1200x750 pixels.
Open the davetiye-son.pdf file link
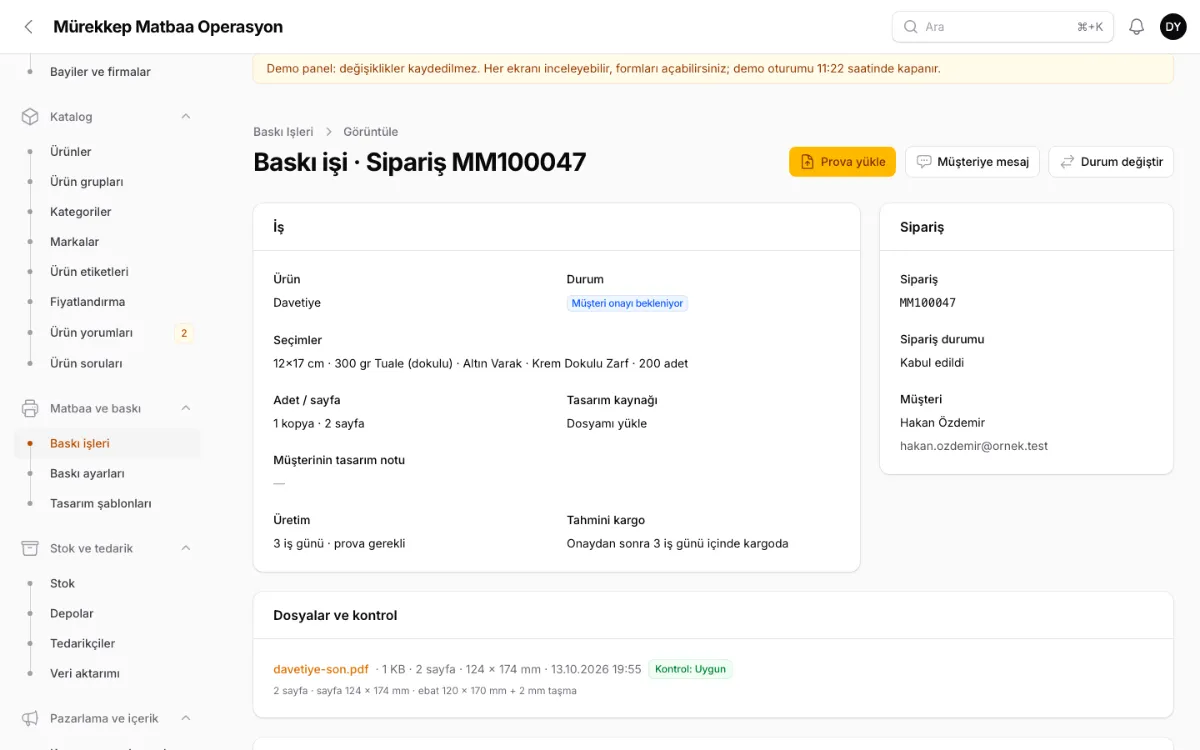tap(321, 669)
